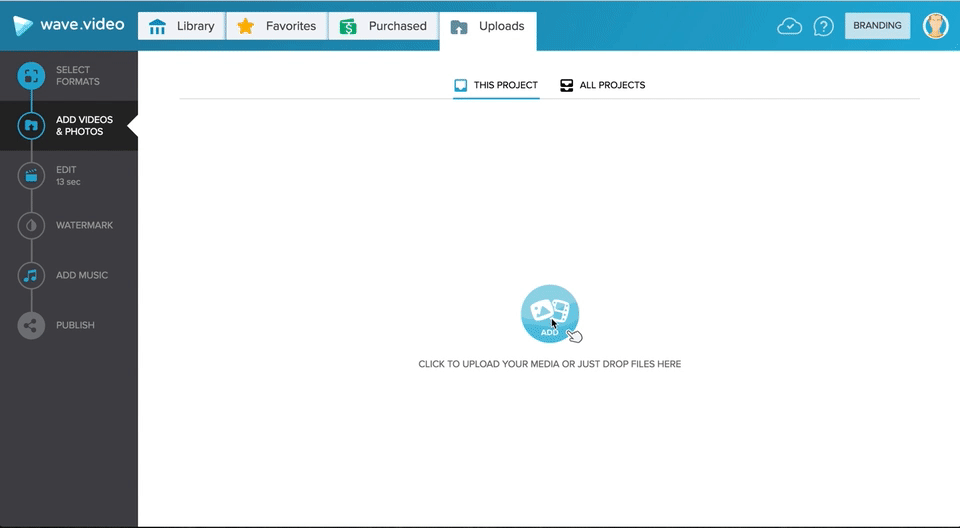Click the round ADD media upload button
The width and height of the screenshot is (960, 528).
pos(550,314)
